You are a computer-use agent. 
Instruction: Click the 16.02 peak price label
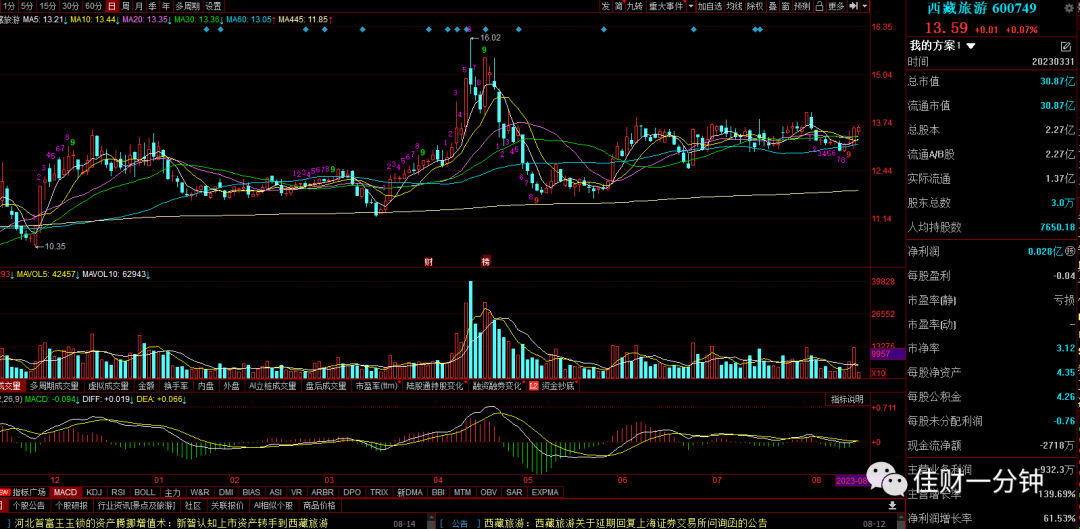pos(490,38)
